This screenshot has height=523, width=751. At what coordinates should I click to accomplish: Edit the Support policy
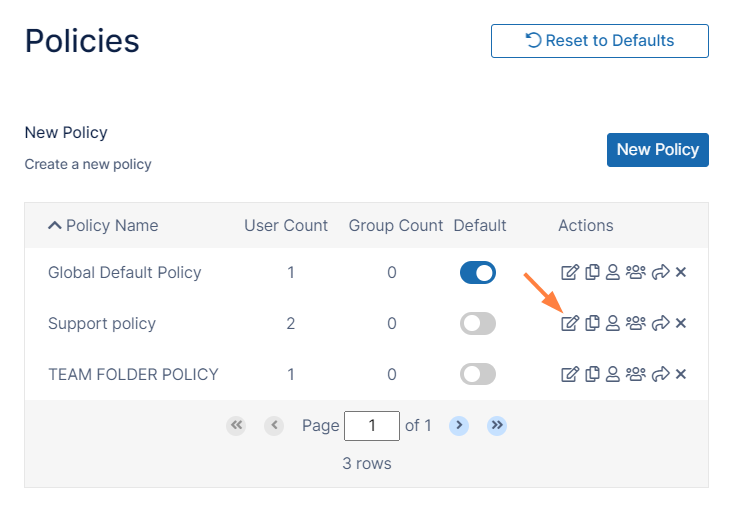[x=570, y=323]
